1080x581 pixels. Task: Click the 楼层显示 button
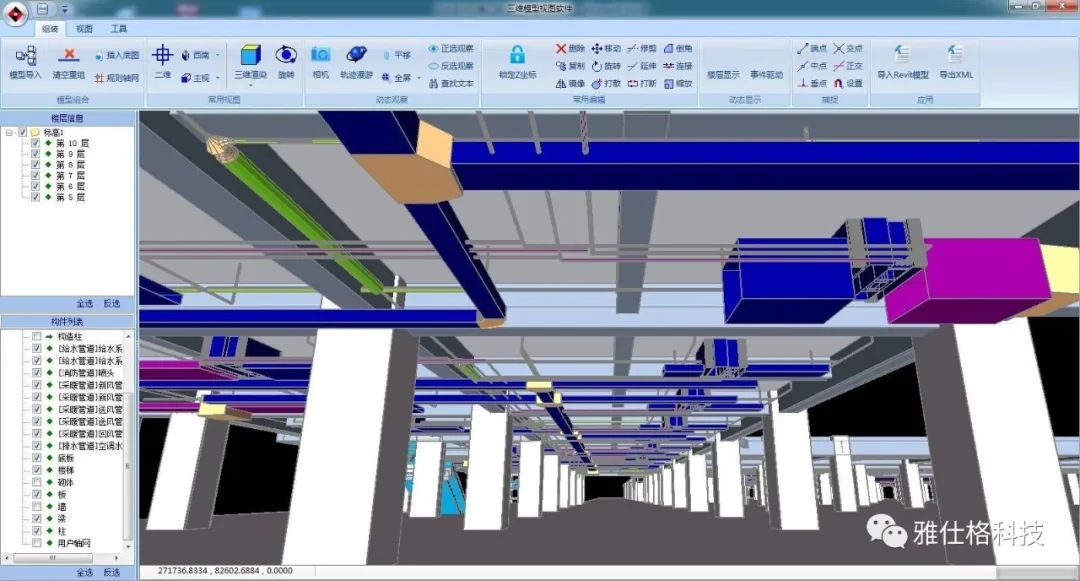pyautogui.click(x=723, y=74)
